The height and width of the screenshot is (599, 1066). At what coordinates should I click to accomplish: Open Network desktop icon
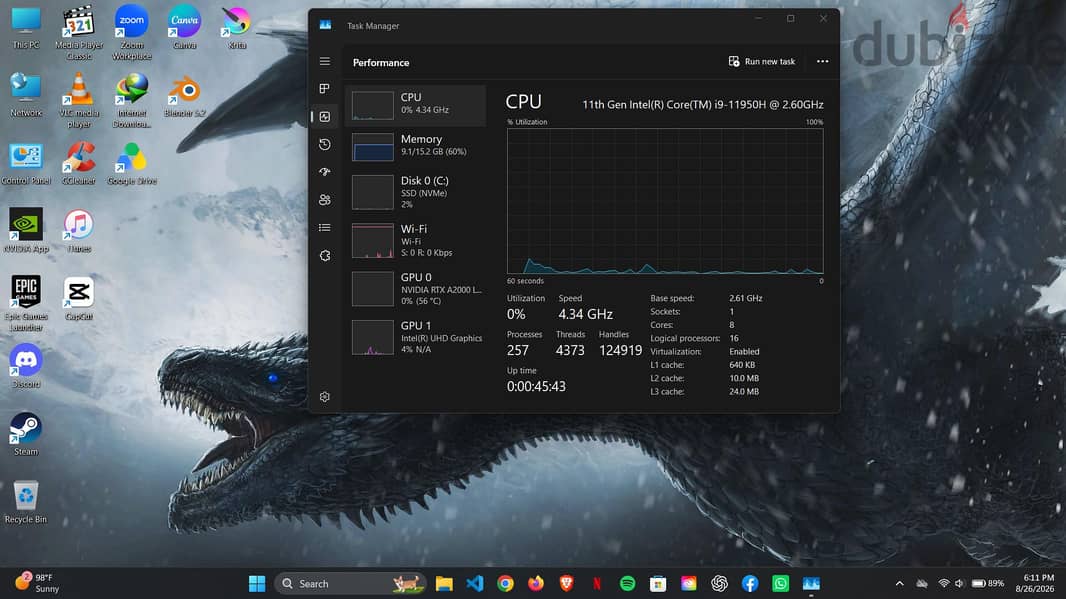coord(26,95)
